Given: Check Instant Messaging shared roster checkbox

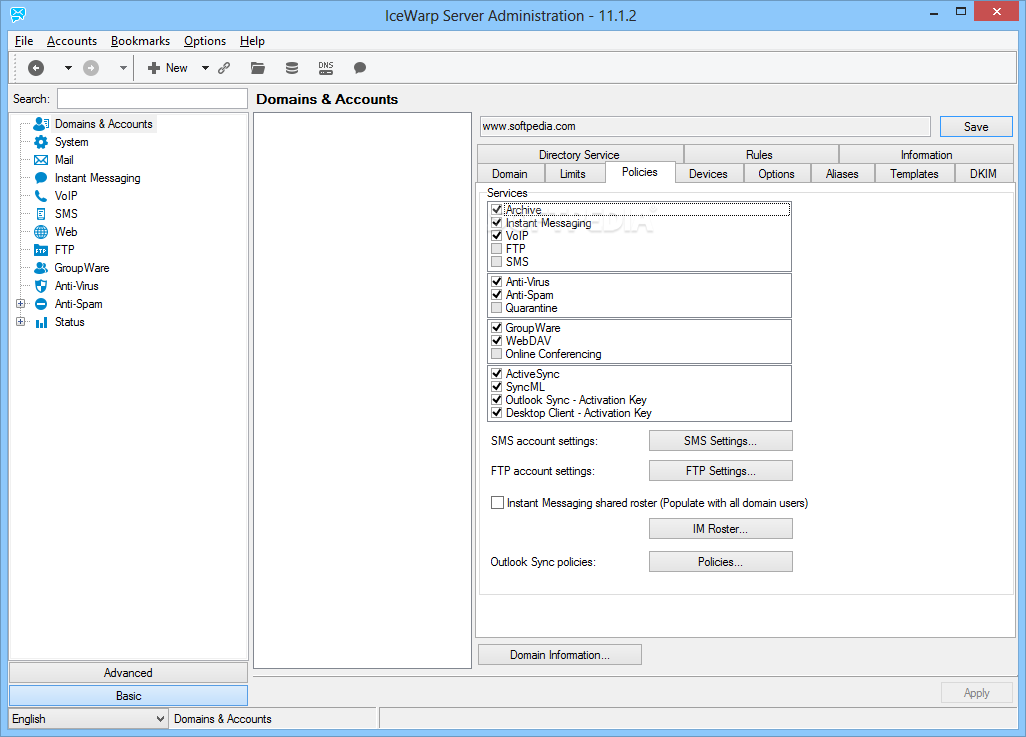Looking at the screenshot, I should coord(497,503).
